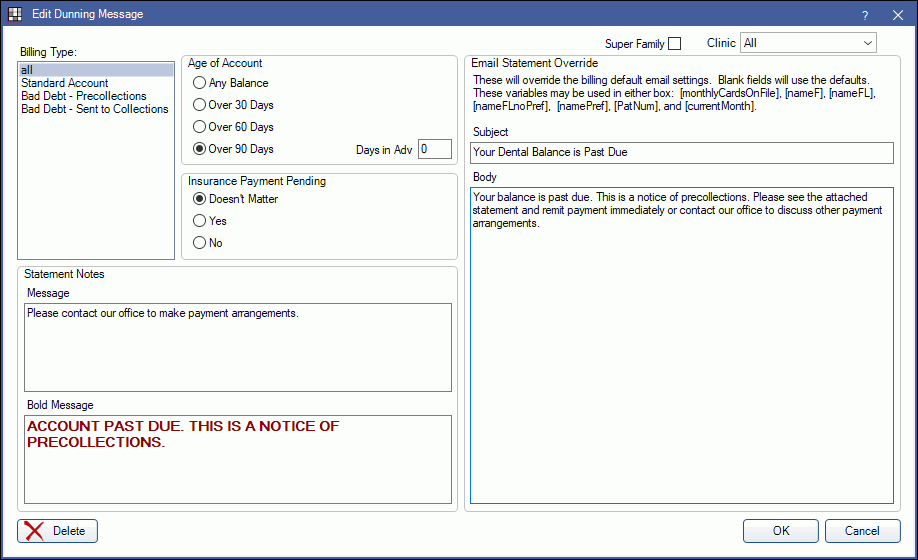Confirm changes with the OK button
The width and height of the screenshot is (918, 560).
click(780, 531)
